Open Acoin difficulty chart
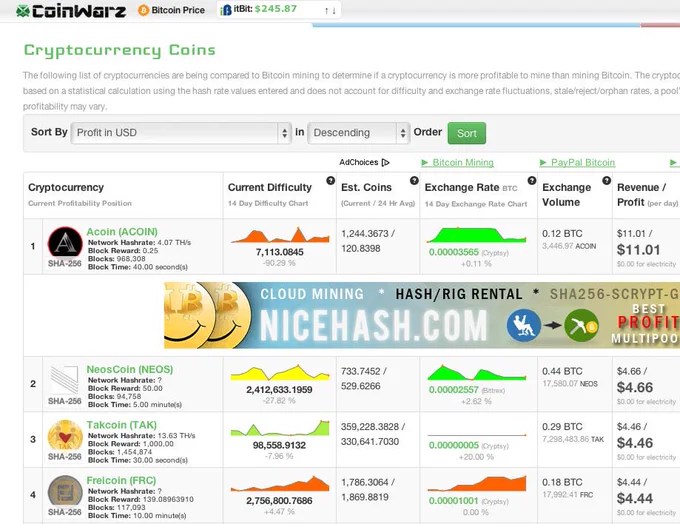The width and height of the screenshot is (680, 524). [280, 235]
